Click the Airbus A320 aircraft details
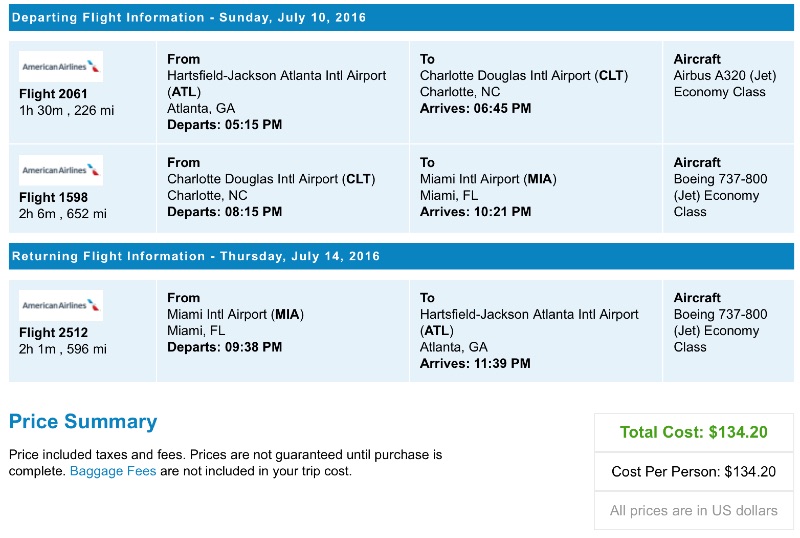Viewport: 800px width, 538px height. (x=720, y=75)
